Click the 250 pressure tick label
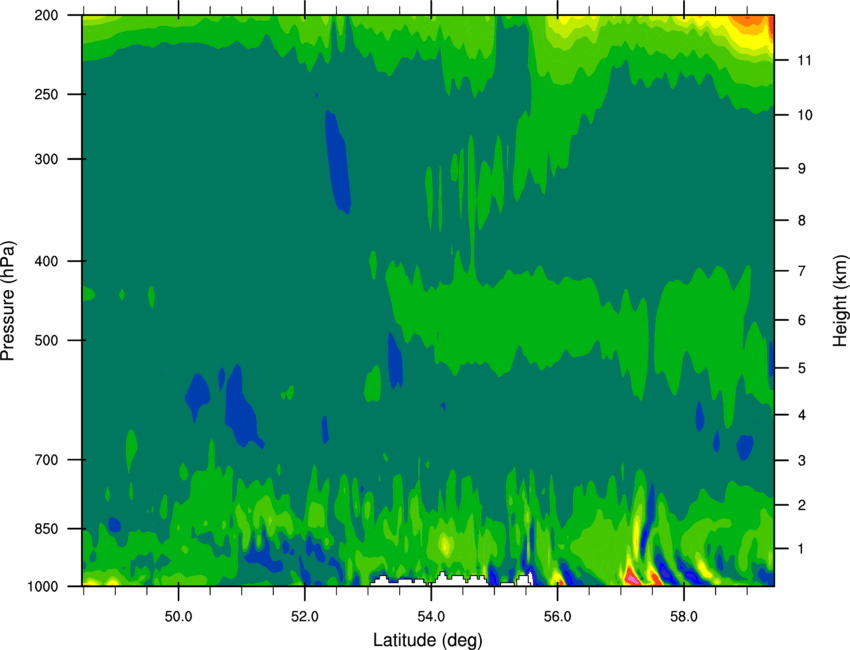The image size is (850, 650). [x=46, y=94]
